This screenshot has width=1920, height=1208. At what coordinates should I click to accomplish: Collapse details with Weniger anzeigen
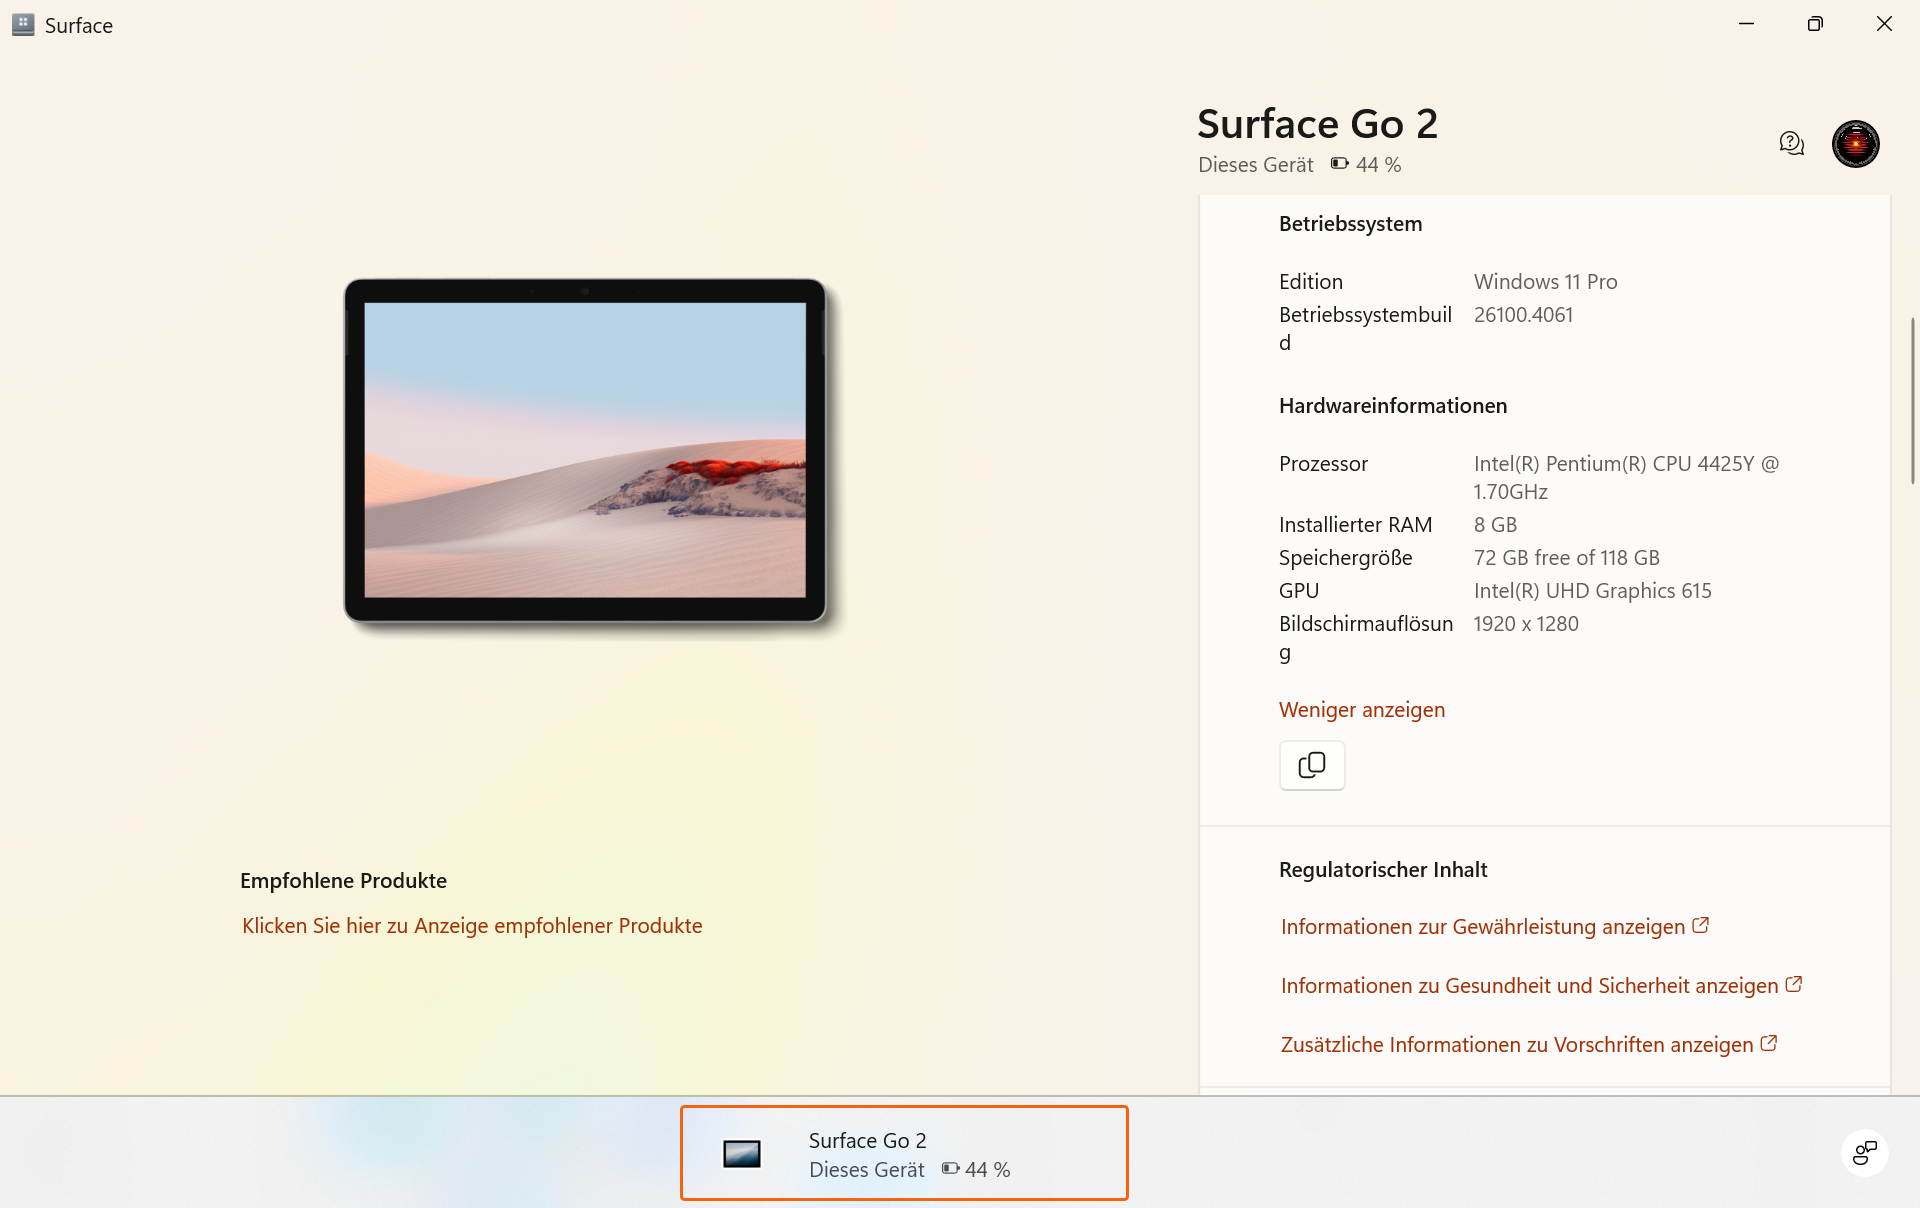click(1361, 710)
